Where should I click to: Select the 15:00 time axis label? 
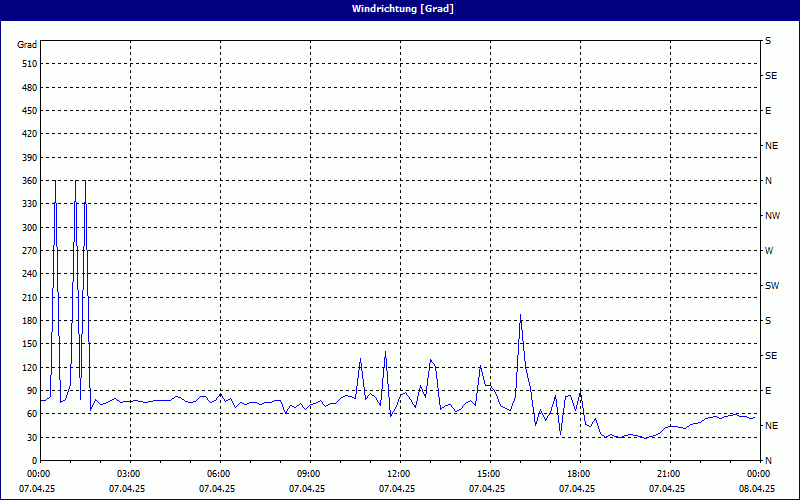click(489, 474)
